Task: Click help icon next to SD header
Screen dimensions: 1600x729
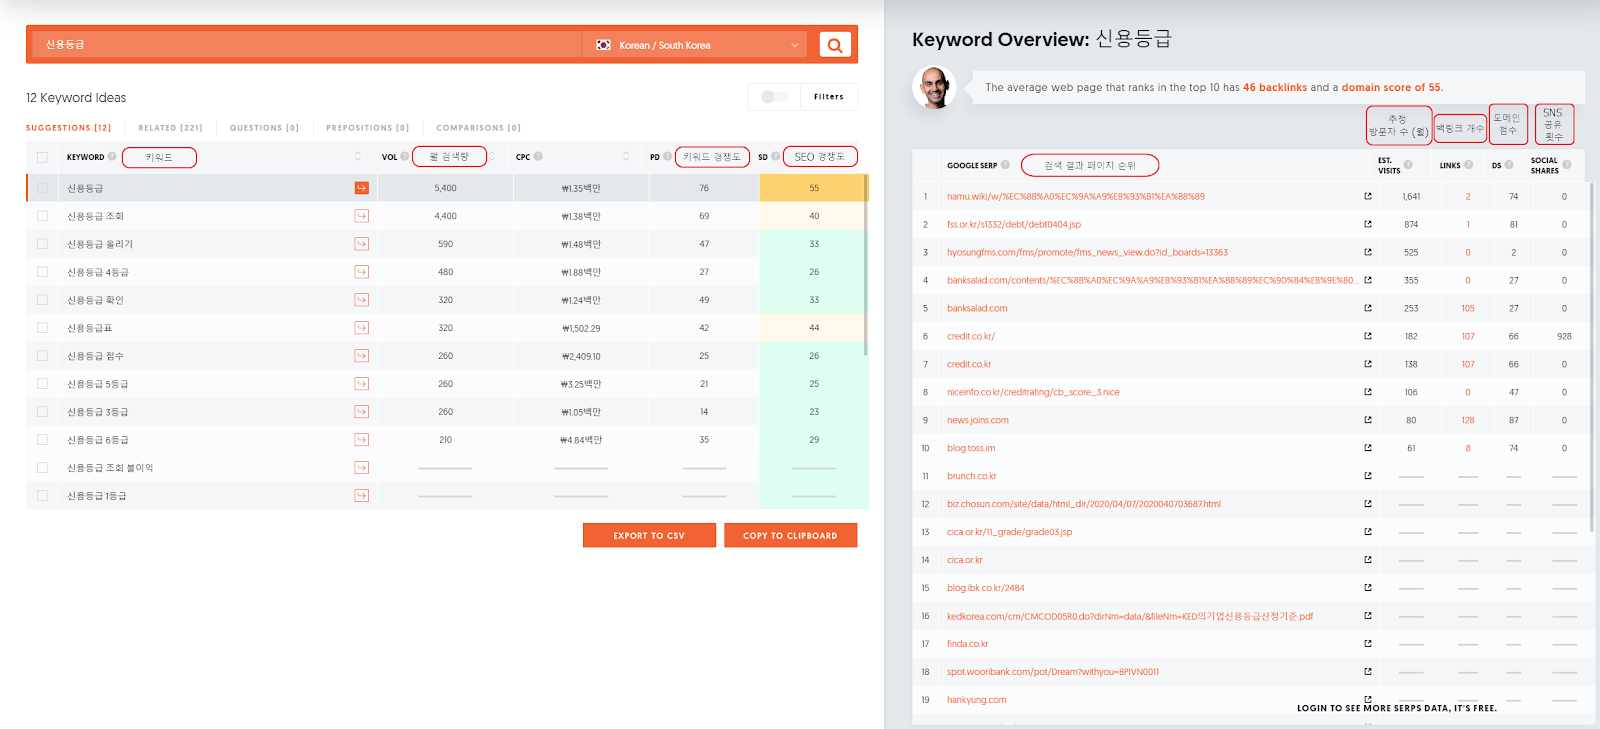Action: (x=775, y=156)
